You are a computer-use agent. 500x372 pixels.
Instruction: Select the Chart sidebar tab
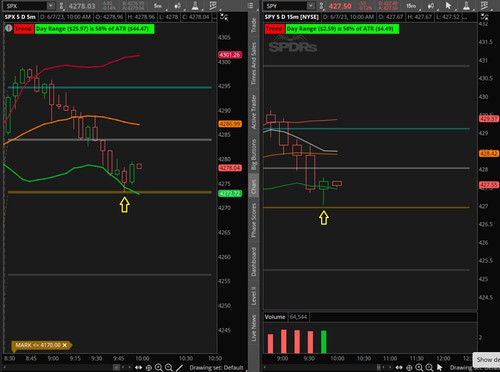point(254,187)
